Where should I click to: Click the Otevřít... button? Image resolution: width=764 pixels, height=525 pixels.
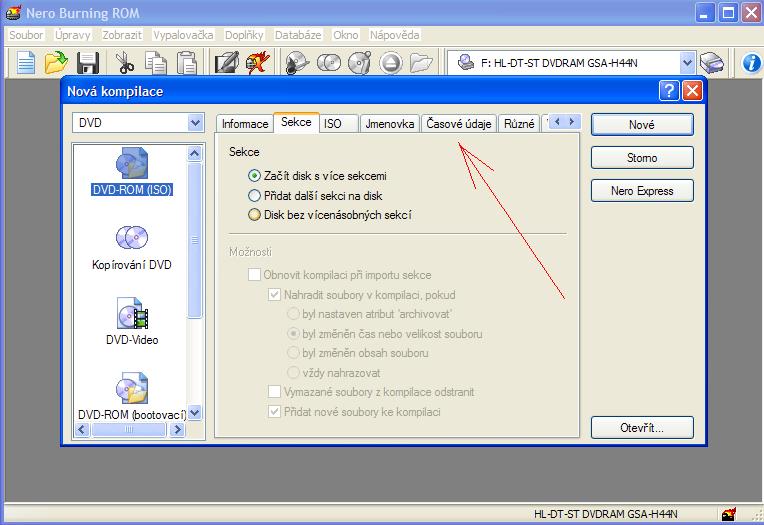point(642,428)
